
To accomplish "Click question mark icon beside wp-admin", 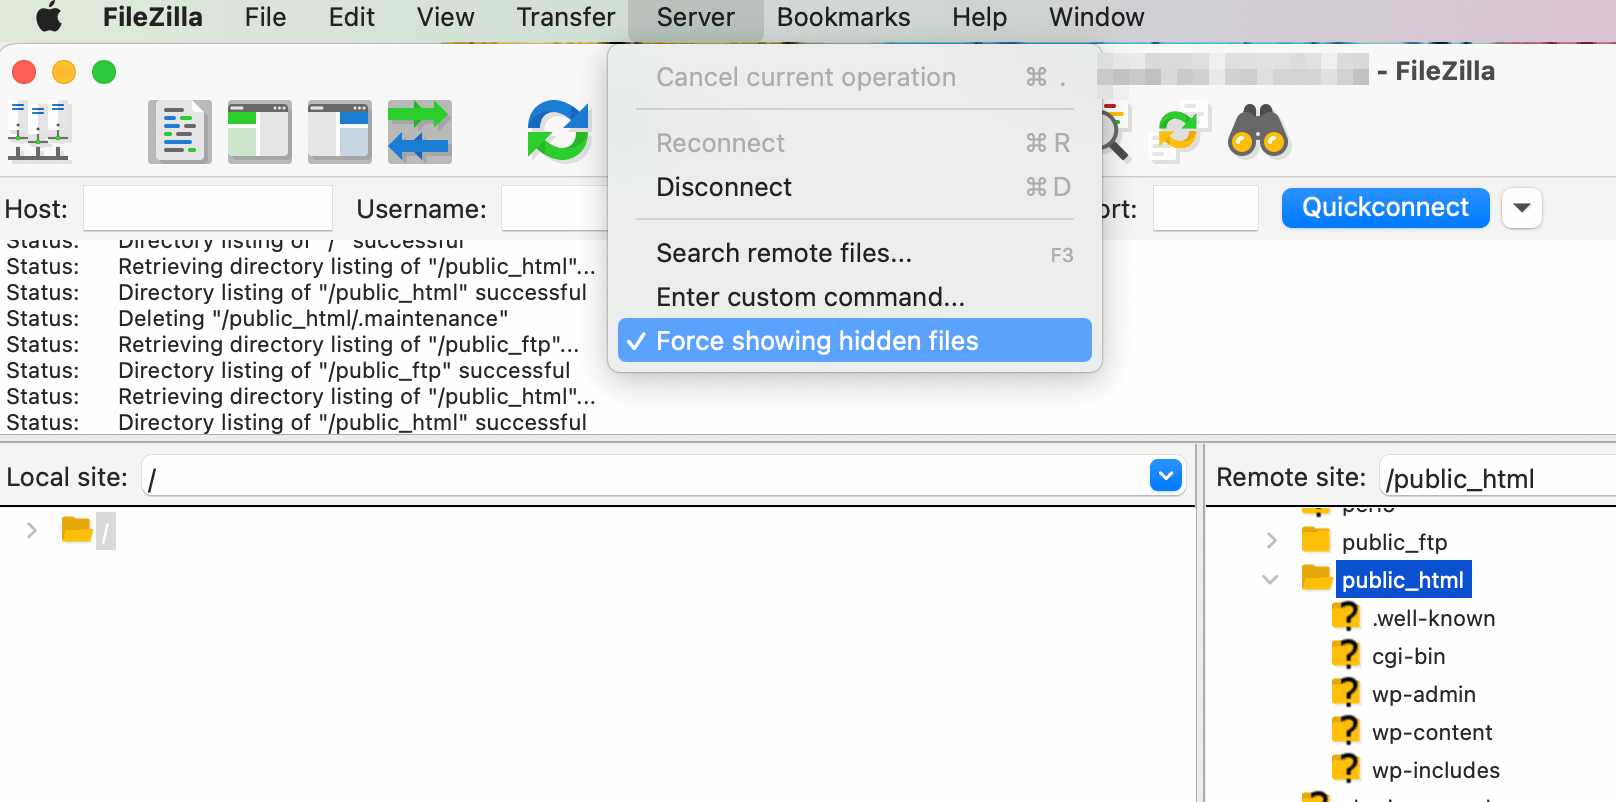I will pos(1347,692).
